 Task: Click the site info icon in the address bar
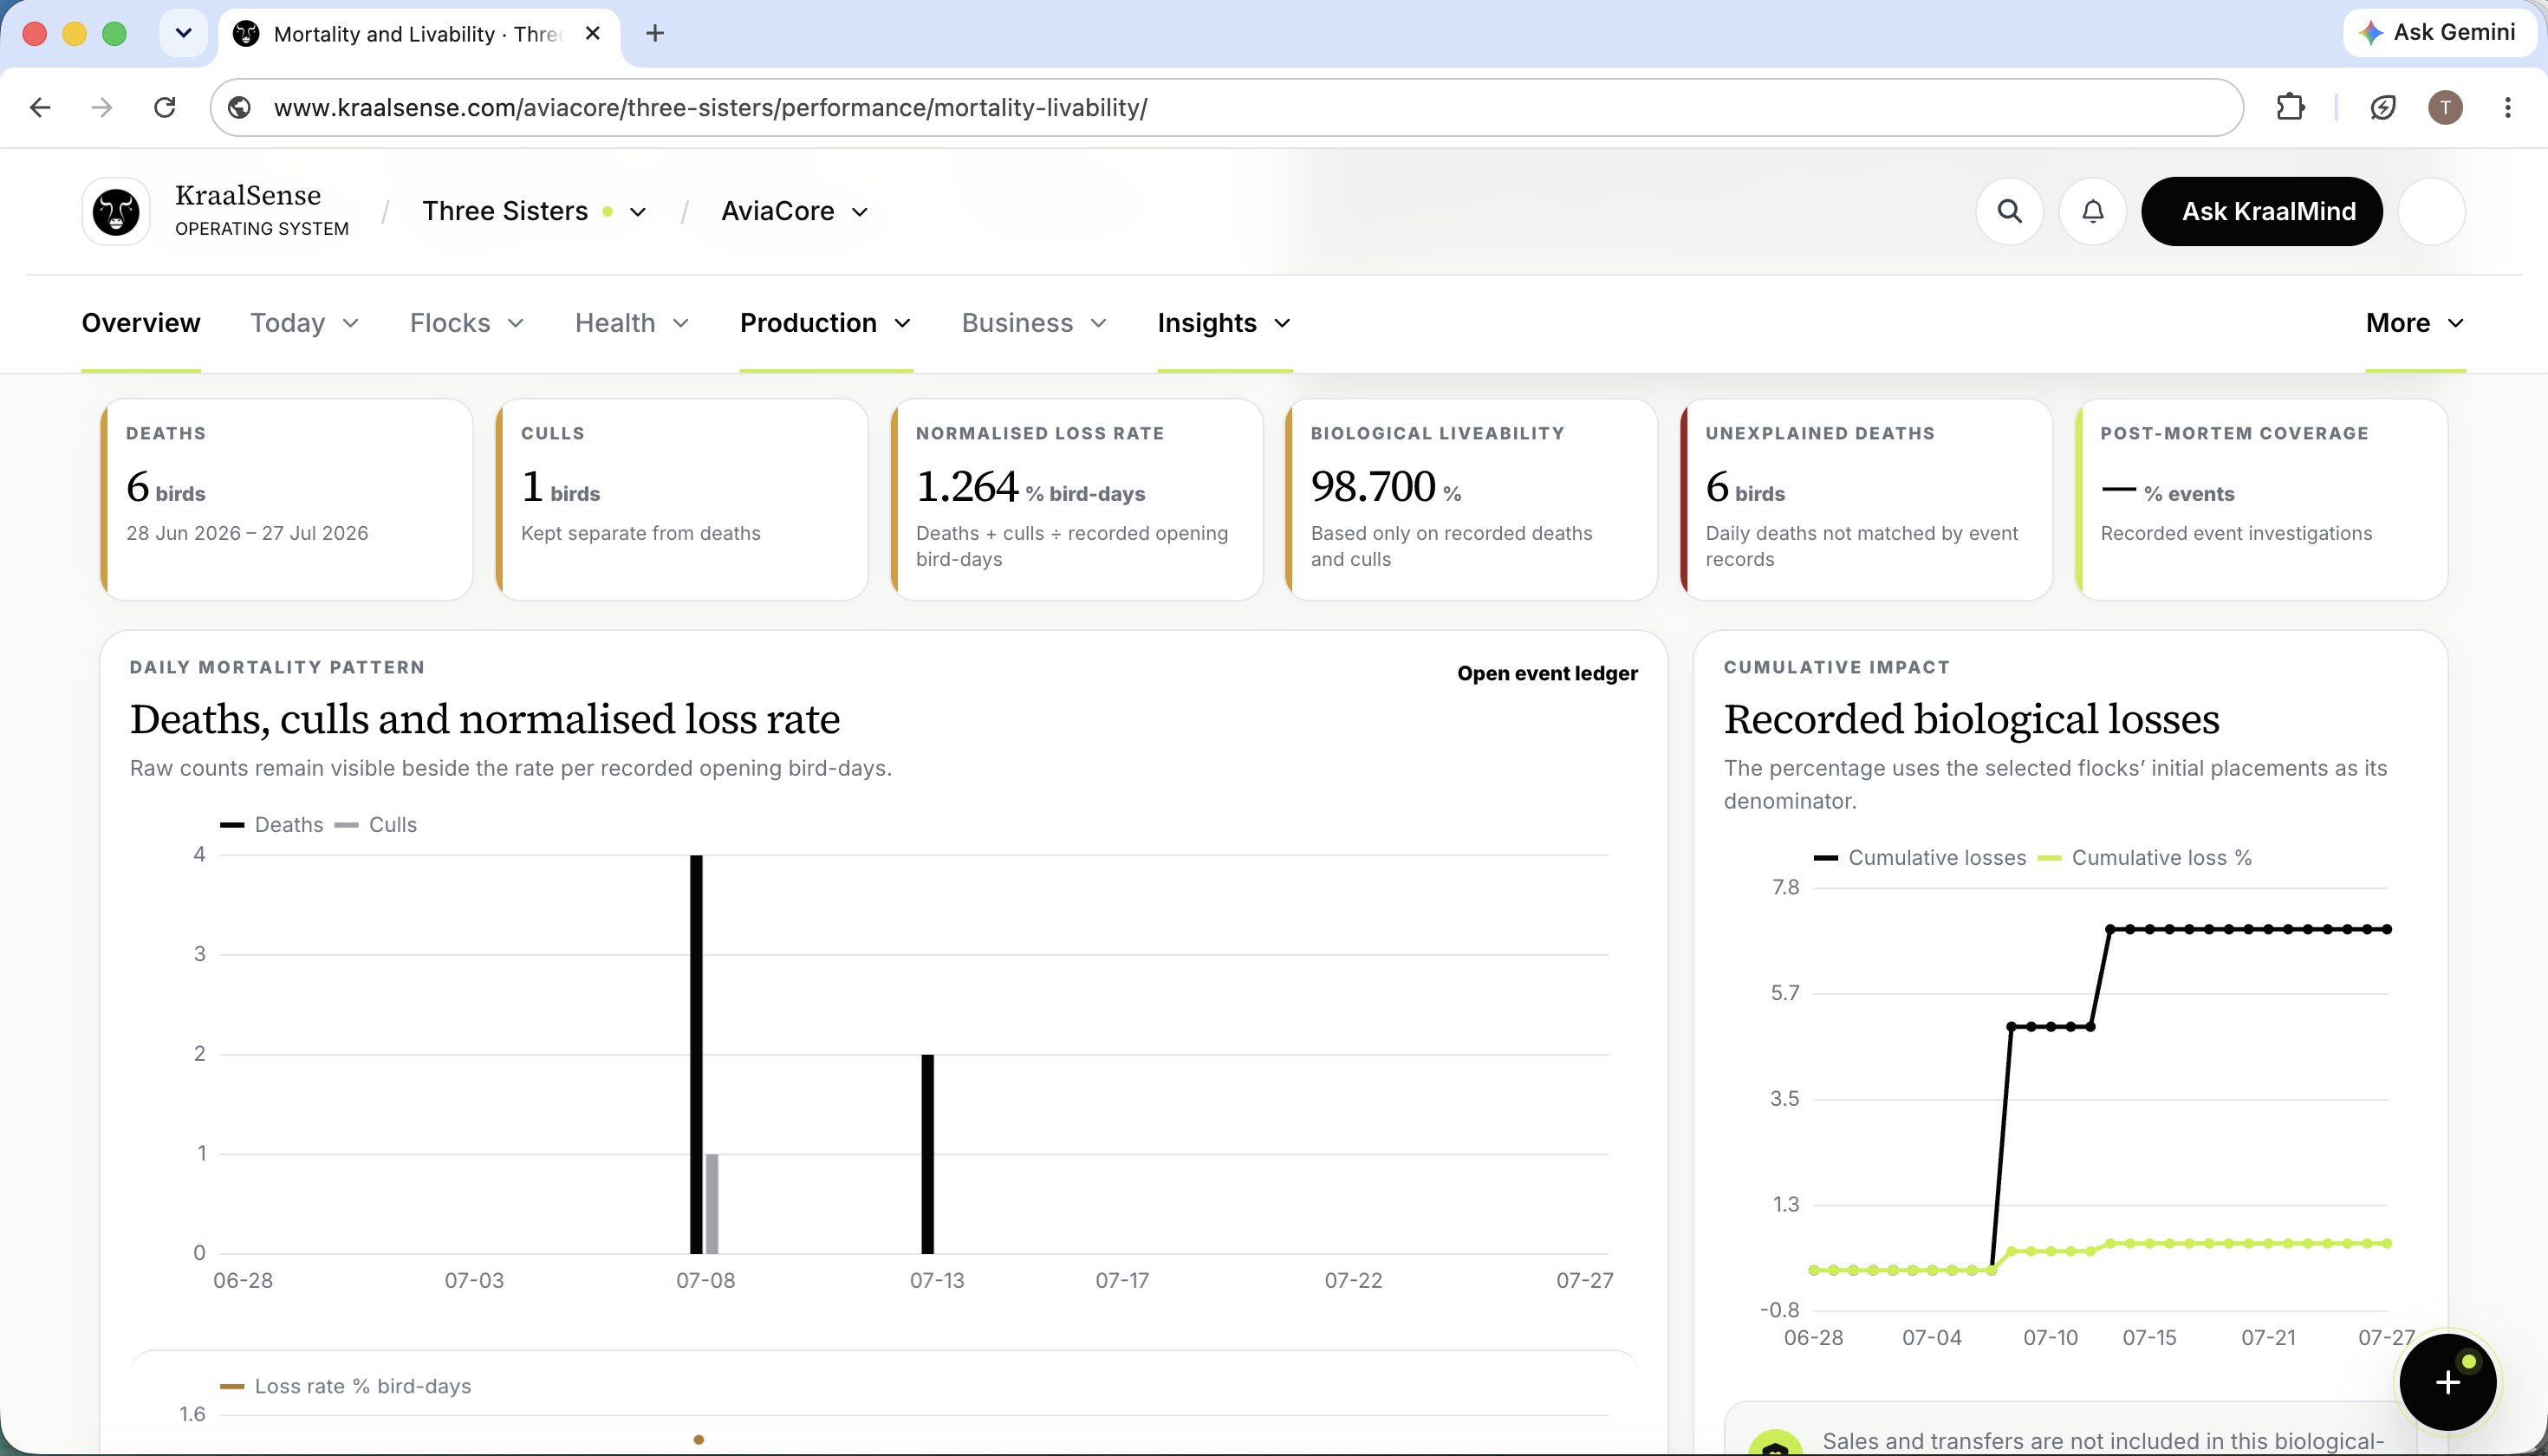(240, 107)
